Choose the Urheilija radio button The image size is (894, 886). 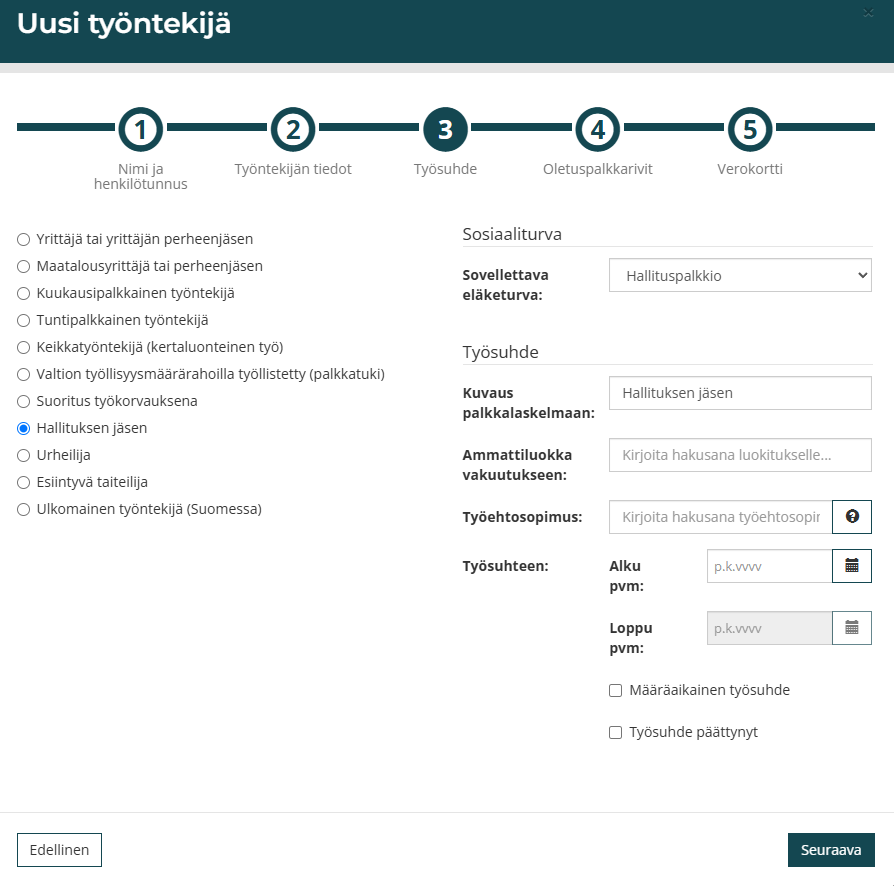[x=23, y=456]
